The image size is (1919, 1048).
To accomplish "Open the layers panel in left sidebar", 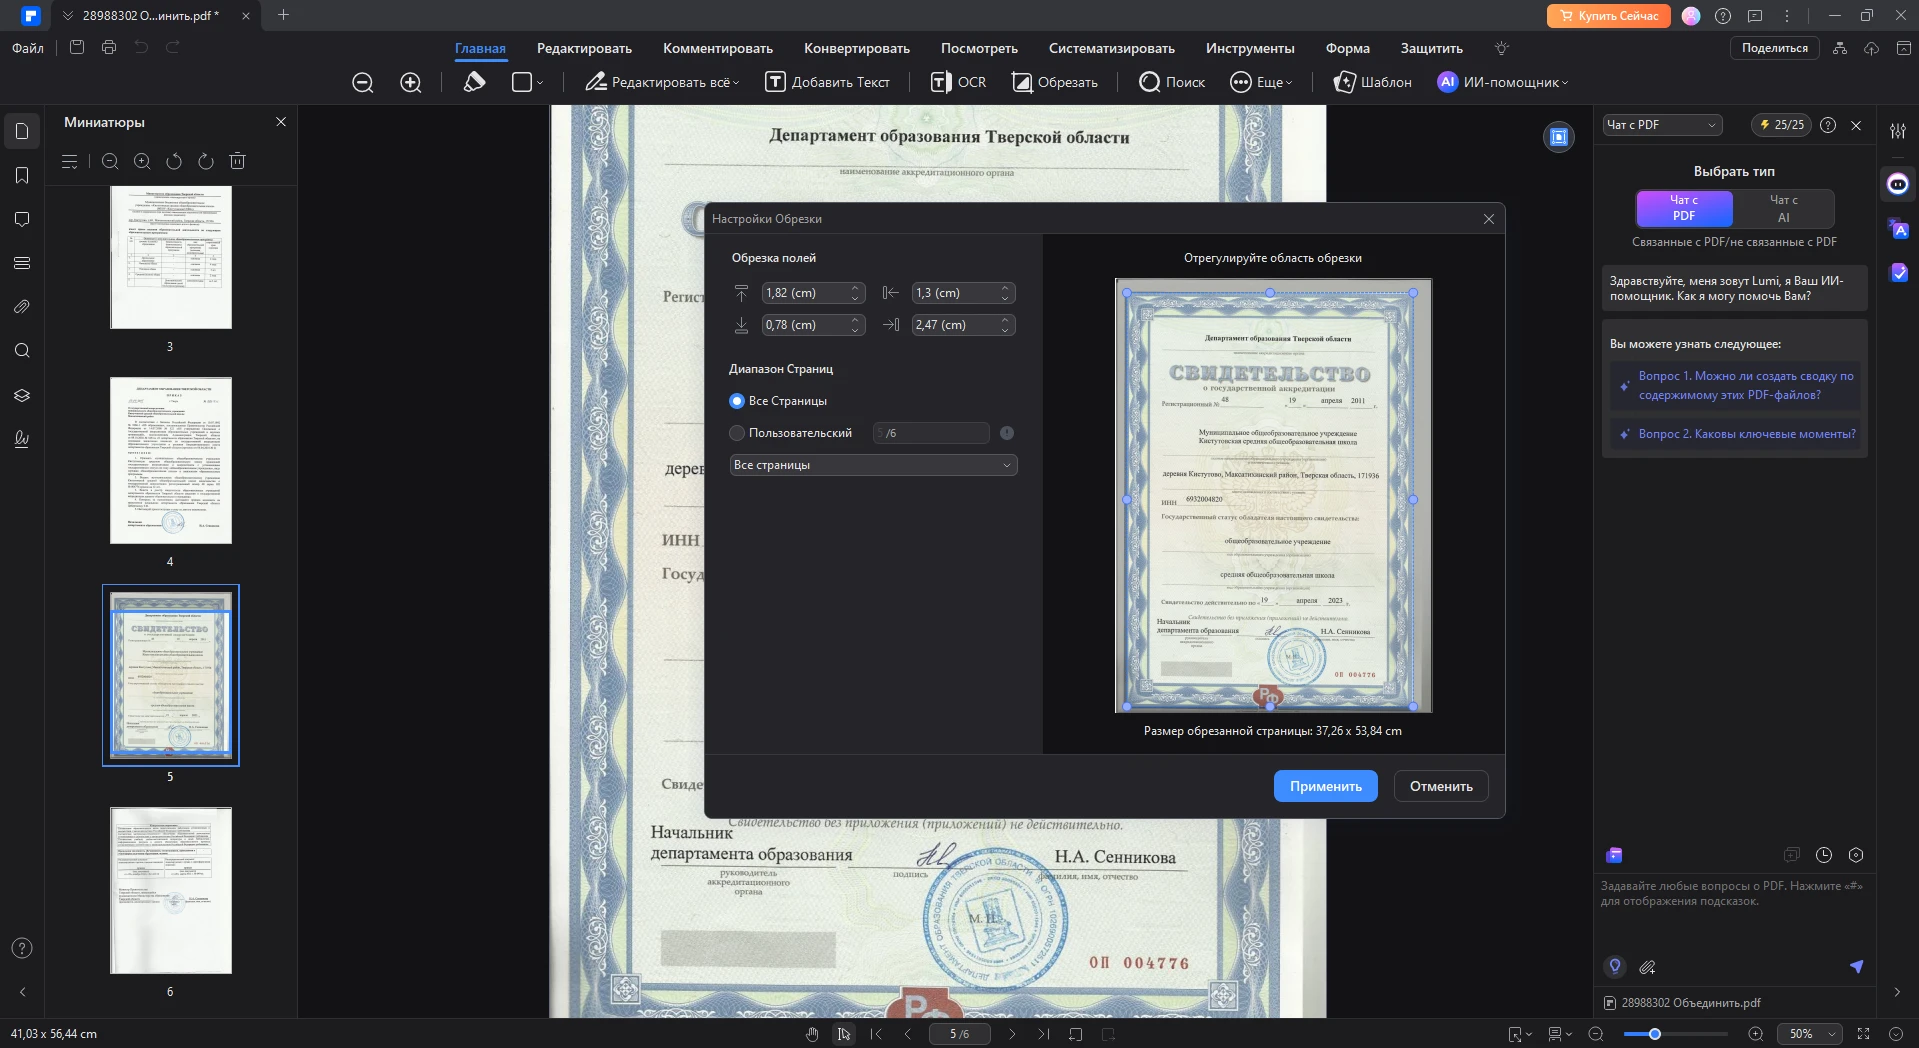I will pyautogui.click(x=22, y=395).
